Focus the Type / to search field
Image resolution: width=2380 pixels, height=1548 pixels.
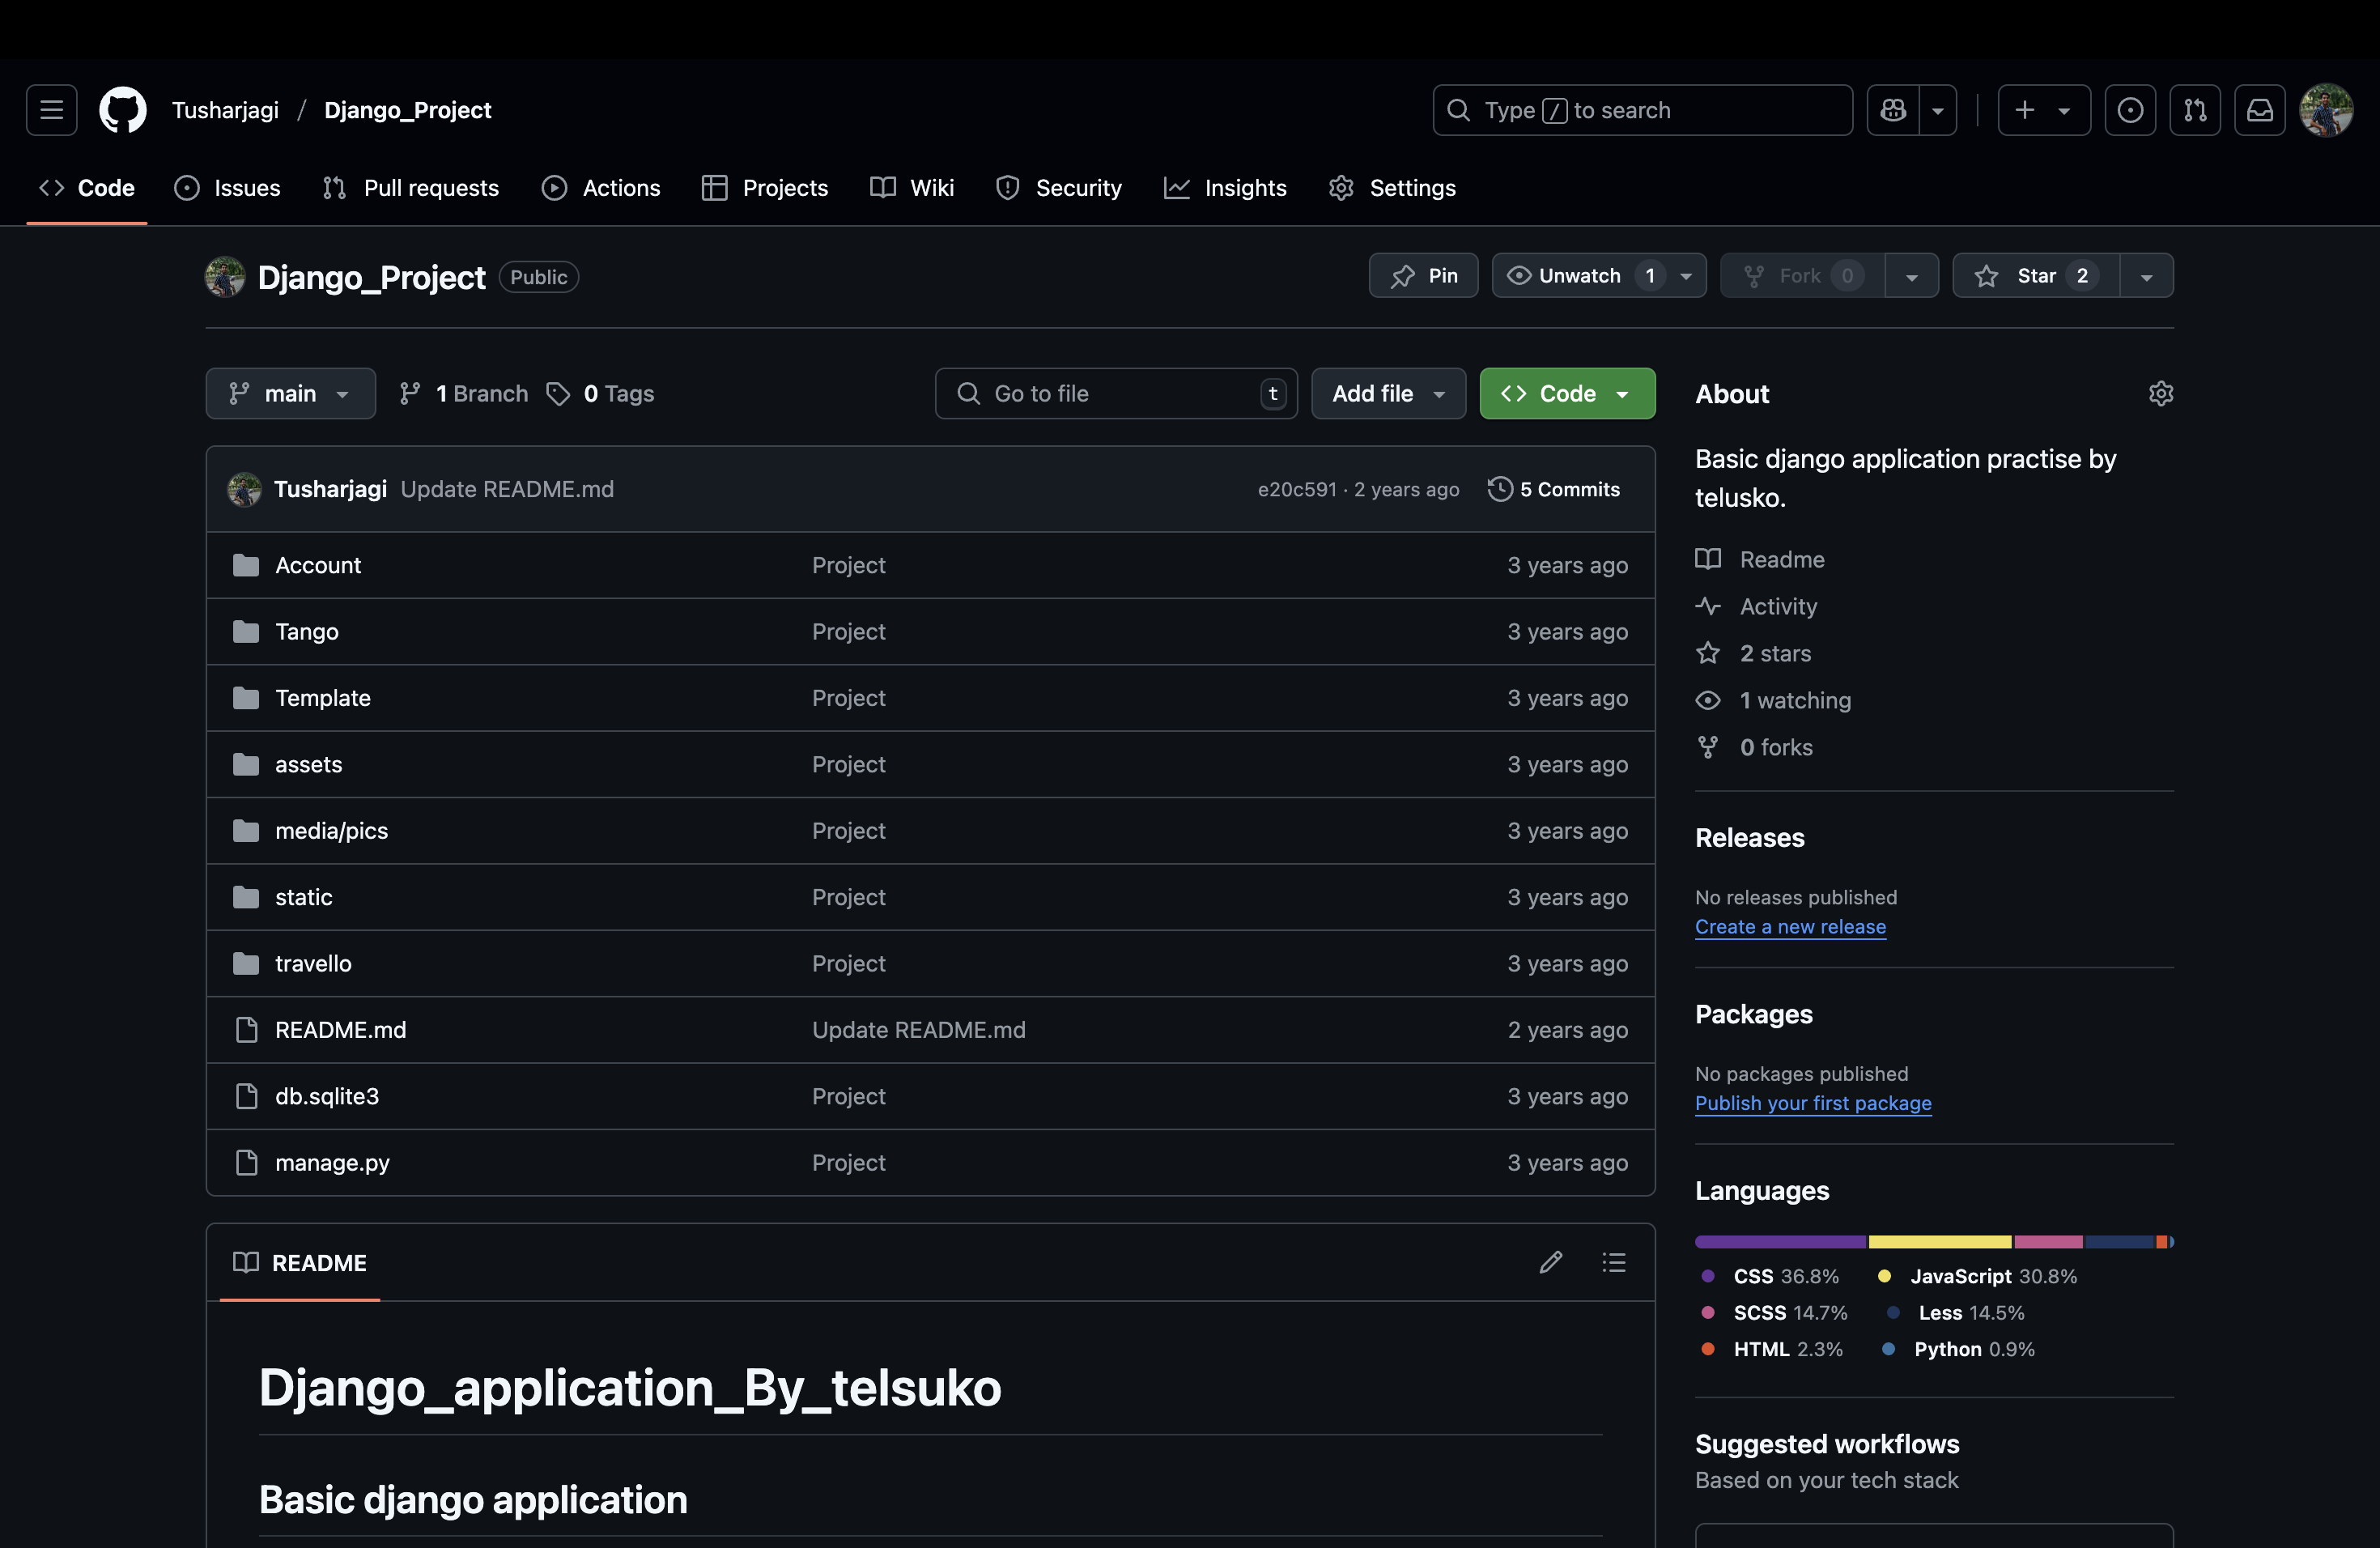point(1642,110)
